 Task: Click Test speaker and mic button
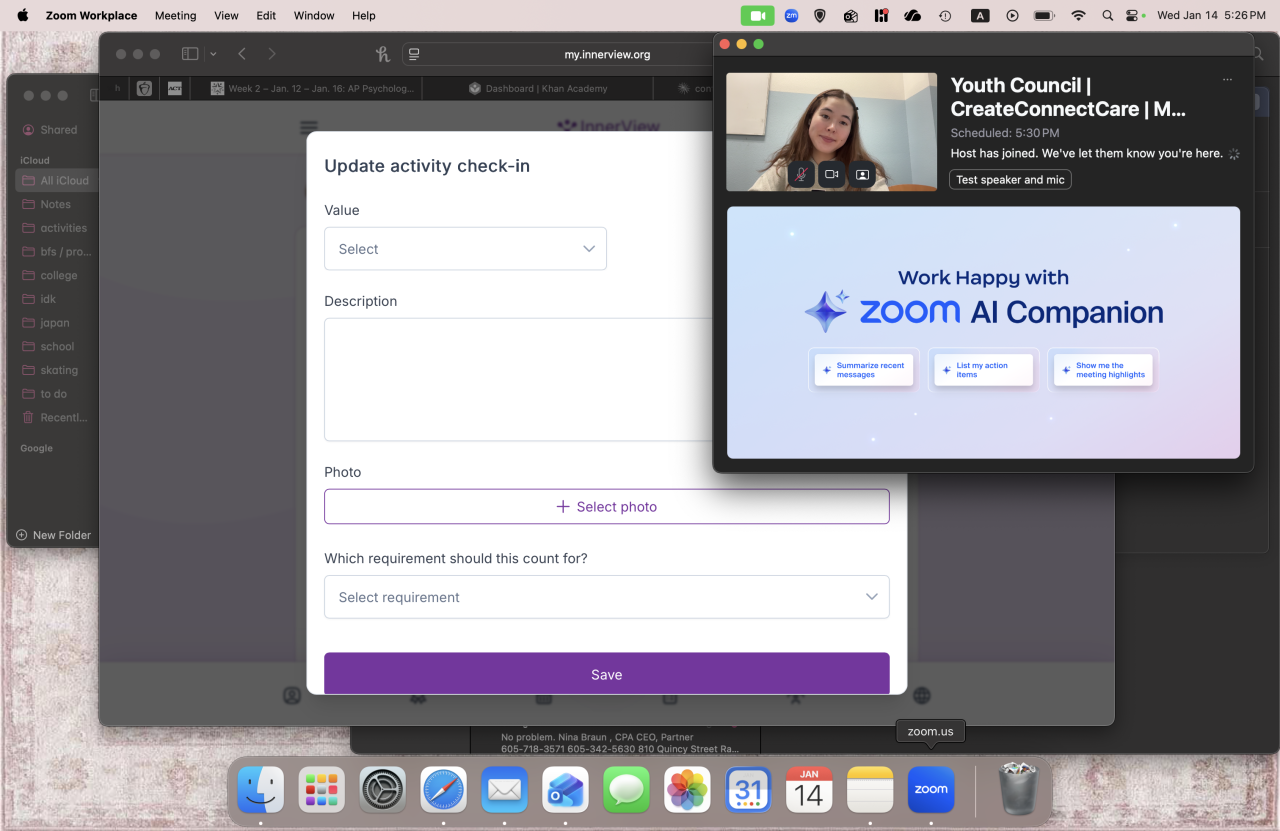pos(1010,180)
